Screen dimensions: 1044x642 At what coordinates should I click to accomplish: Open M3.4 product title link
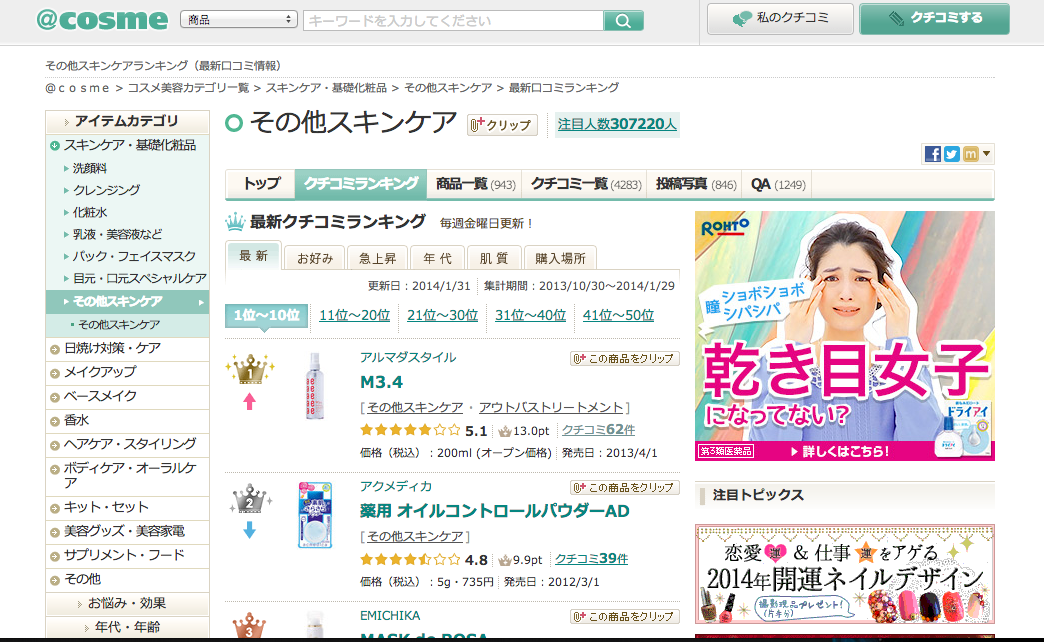click(382, 382)
